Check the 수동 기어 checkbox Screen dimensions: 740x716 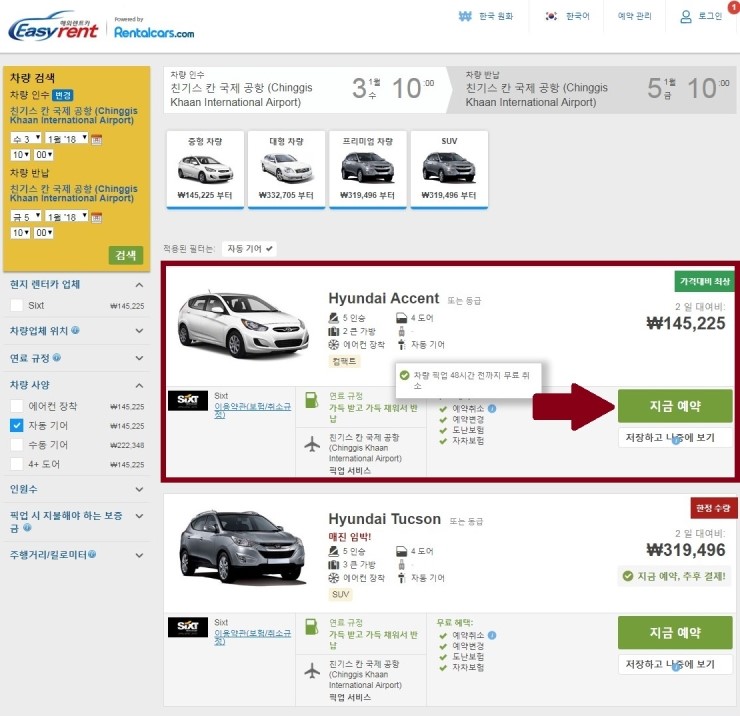click(17, 445)
